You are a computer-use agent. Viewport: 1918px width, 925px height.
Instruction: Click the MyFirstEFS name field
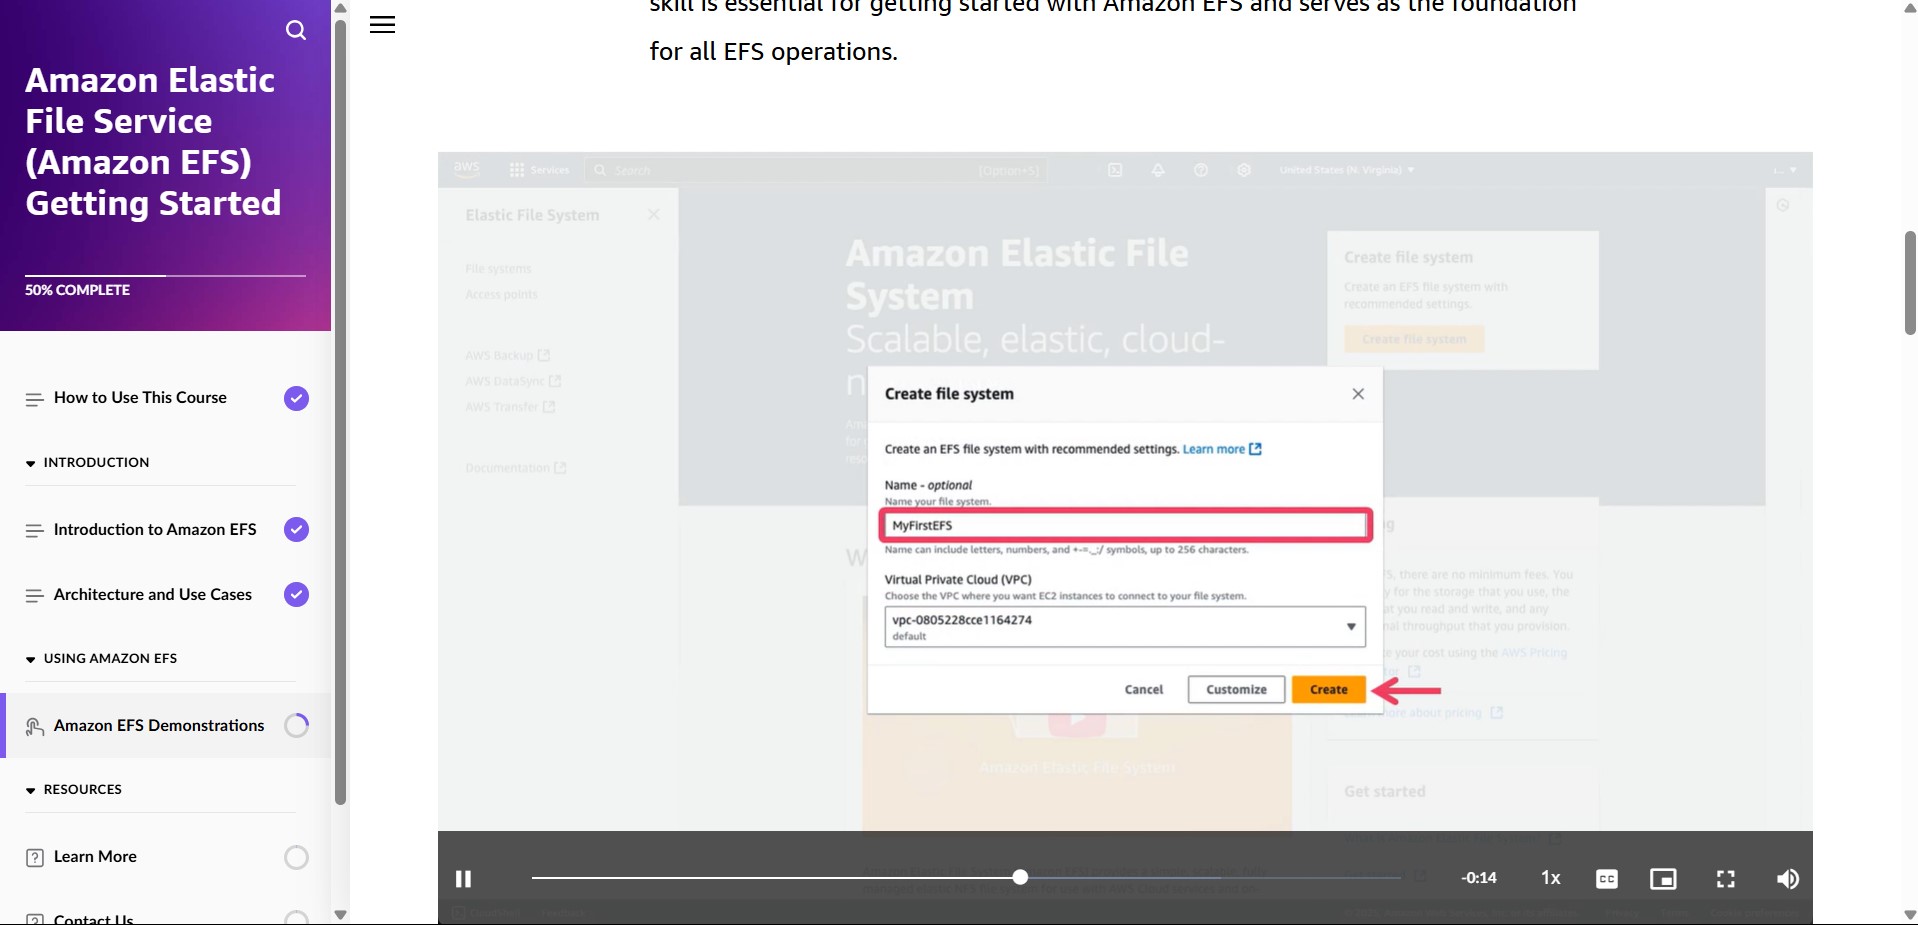click(x=1125, y=525)
